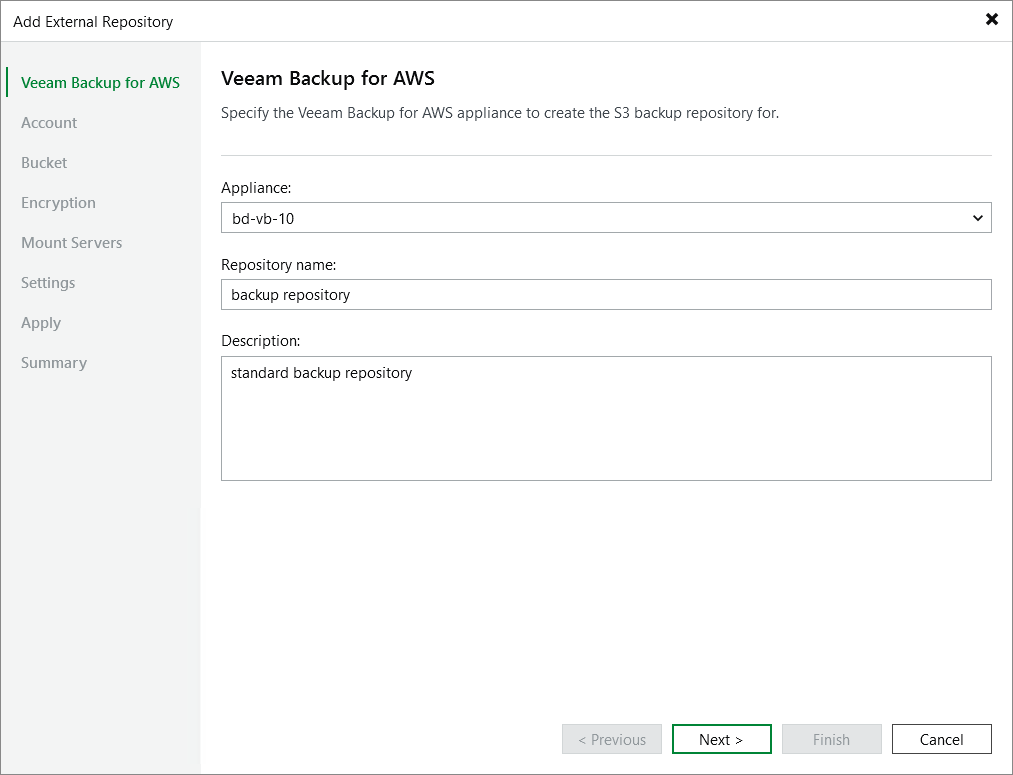Image resolution: width=1013 pixels, height=775 pixels.
Task: Close the Add External Repository dialog
Action: [x=992, y=19]
